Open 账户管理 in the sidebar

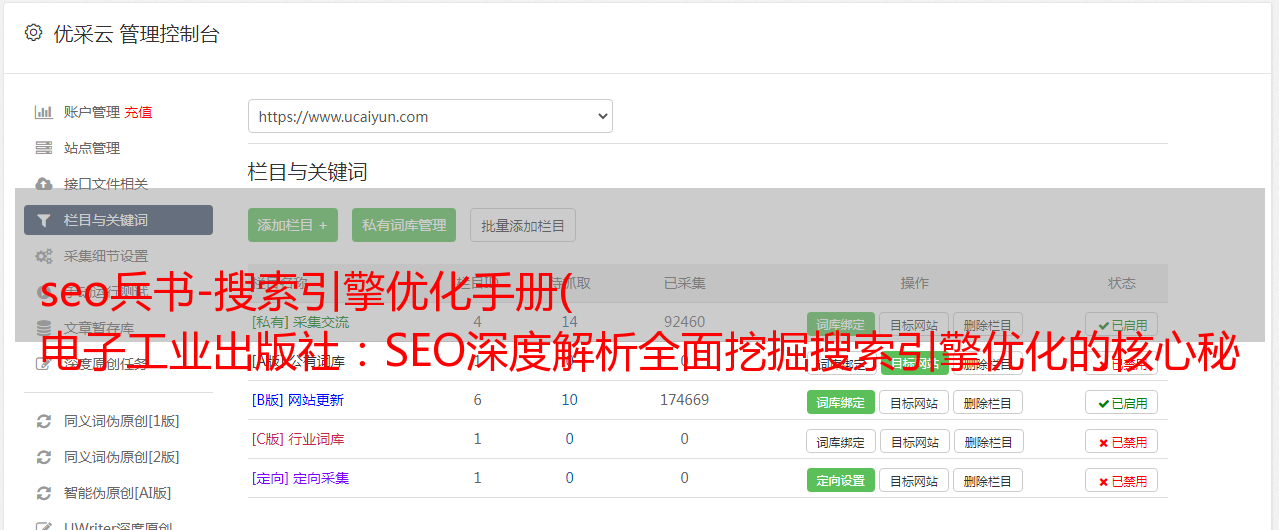92,112
